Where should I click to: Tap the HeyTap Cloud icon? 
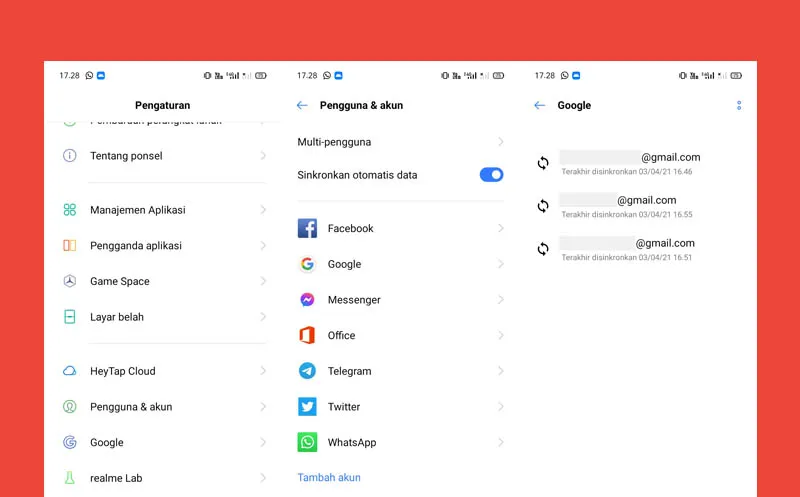(x=70, y=371)
